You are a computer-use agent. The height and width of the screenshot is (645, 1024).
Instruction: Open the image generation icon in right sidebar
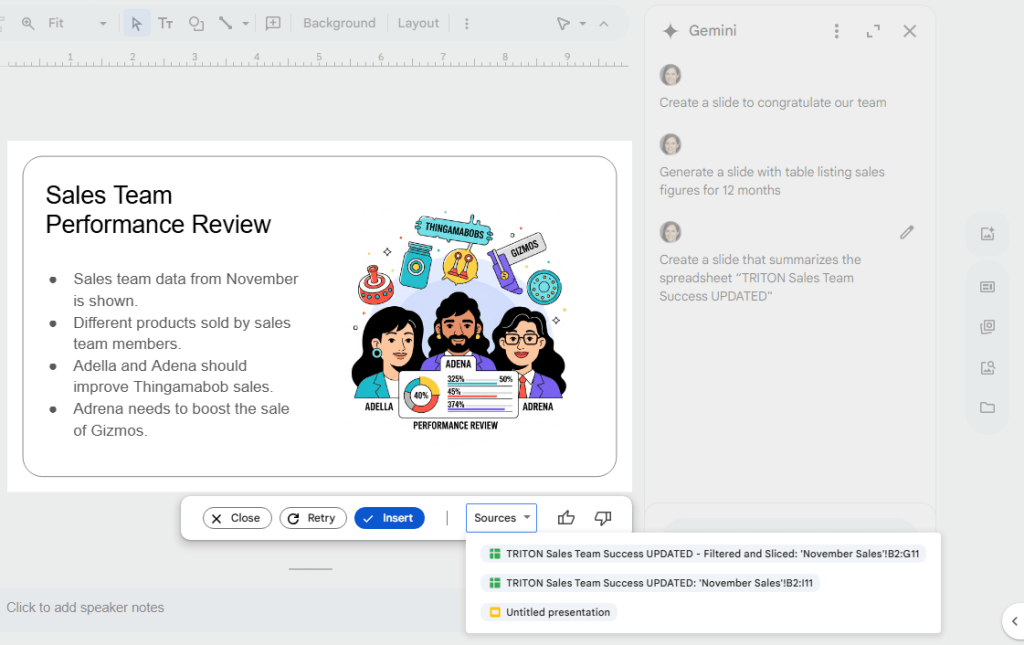click(x=988, y=233)
